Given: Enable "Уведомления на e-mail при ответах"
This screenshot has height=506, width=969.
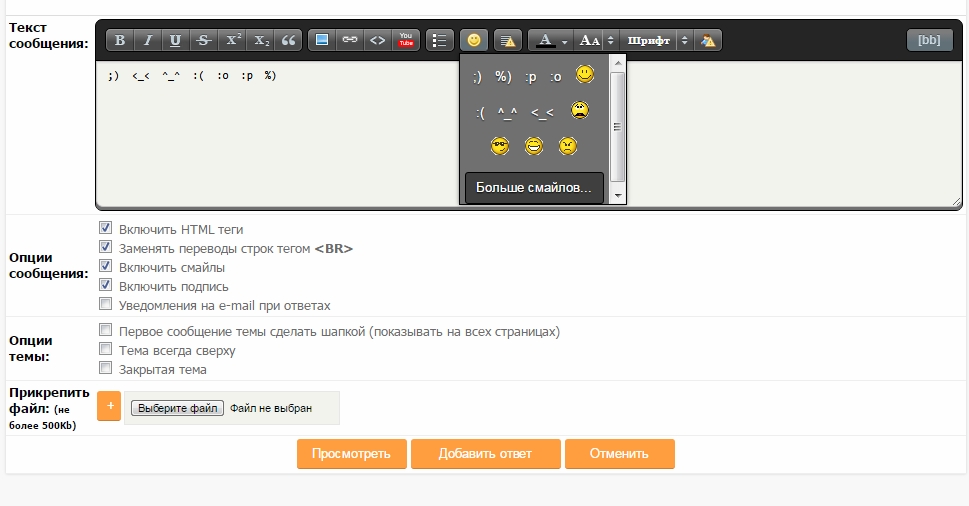Looking at the screenshot, I should pyautogui.click(x=105, y=305).
